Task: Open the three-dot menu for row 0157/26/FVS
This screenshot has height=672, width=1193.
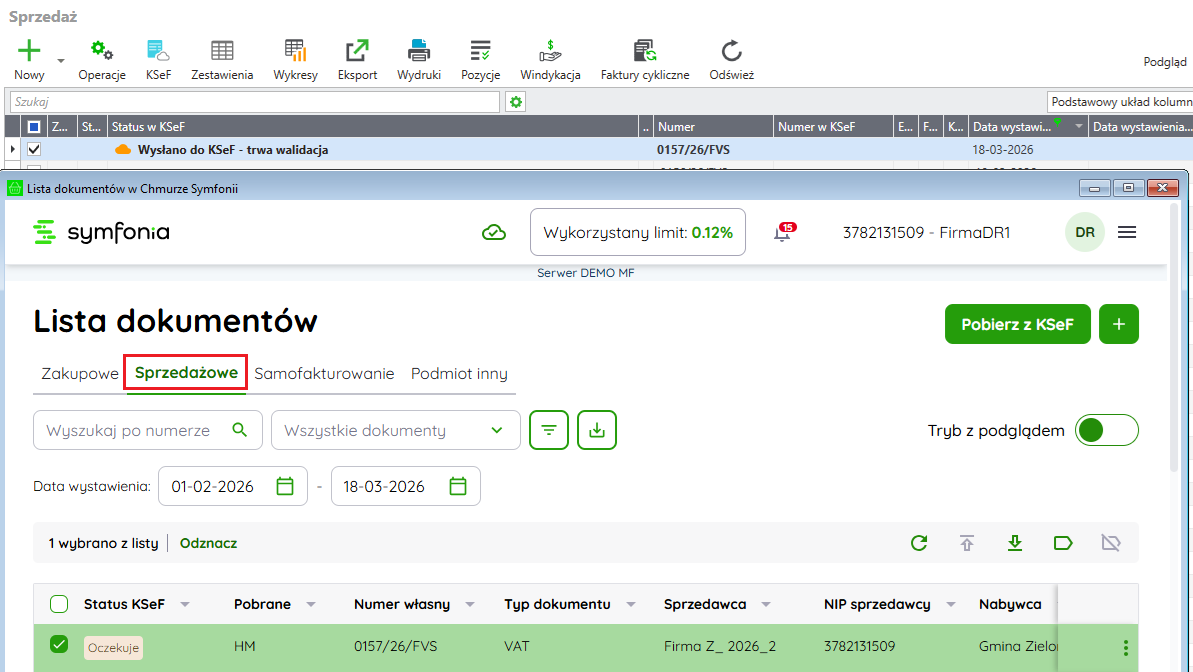Action: pyautogui.click(x=1126, y=647)
